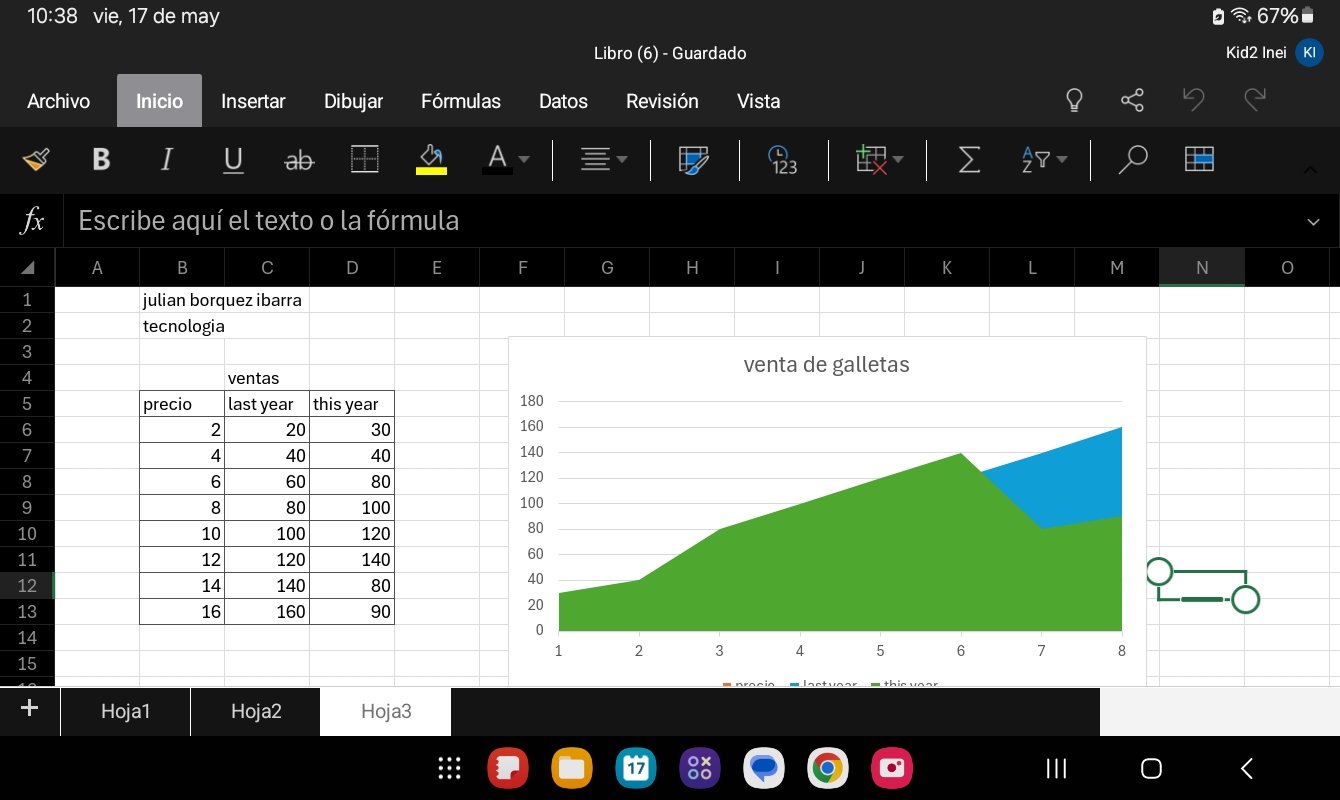Click the undo arrow button

pyautogui.click(x=1193, y=101)
